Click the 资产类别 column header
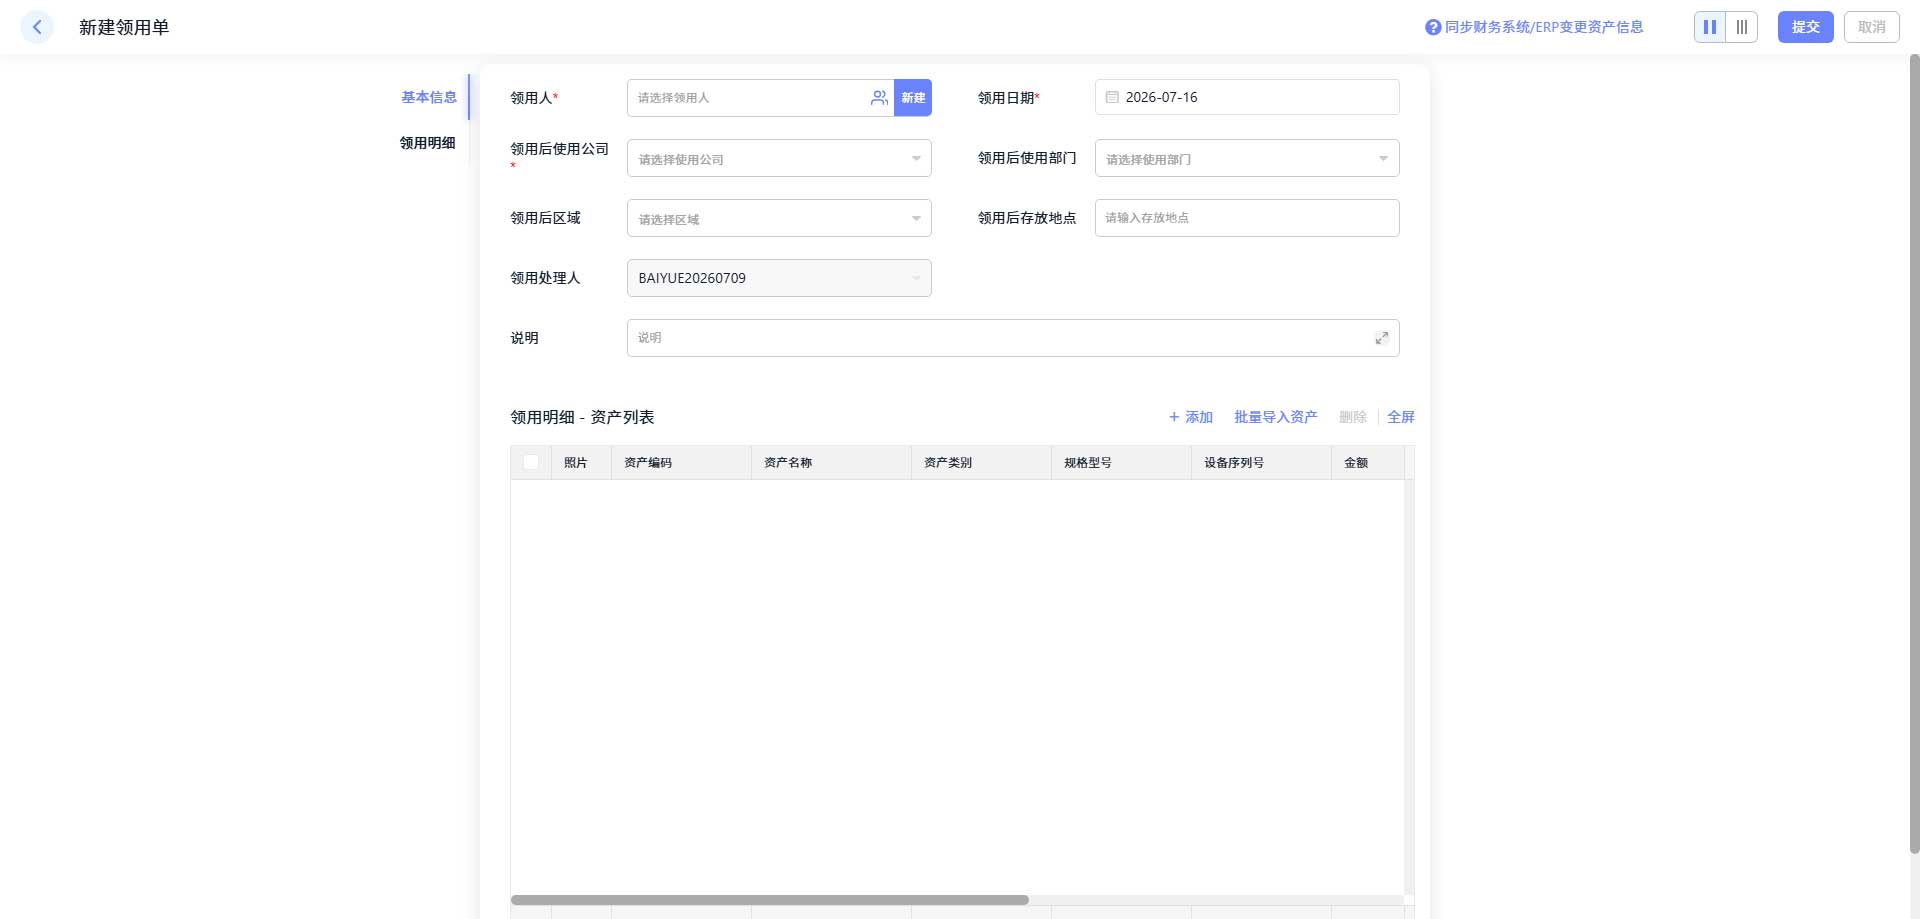 coord(981,463)
